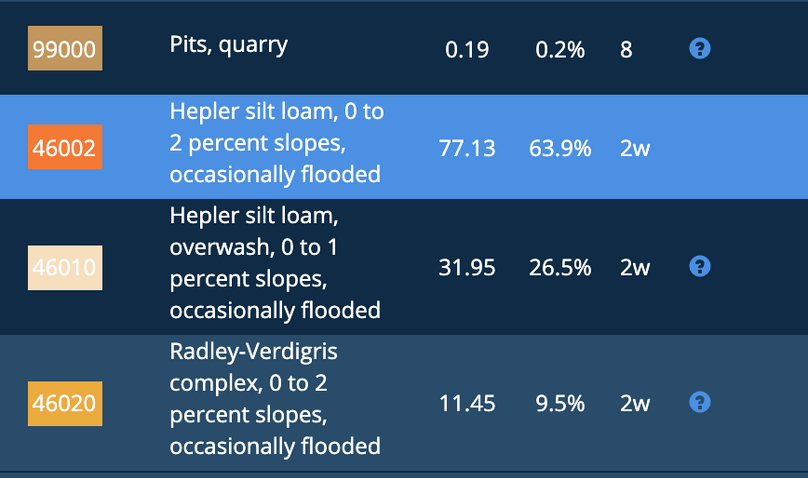Click the 46010 cream color swatch
808x478 pixels.
[x=65, y=268]
